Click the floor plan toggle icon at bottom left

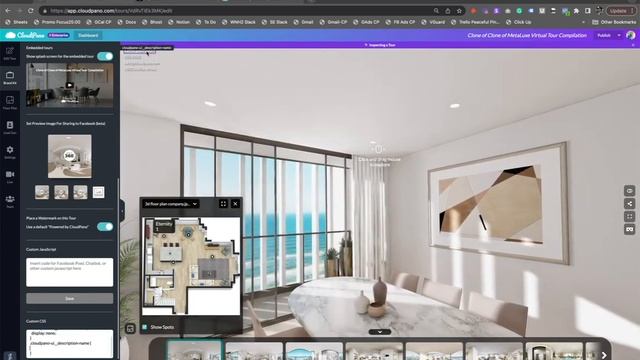pyautogui.click(x=130, y=329)
